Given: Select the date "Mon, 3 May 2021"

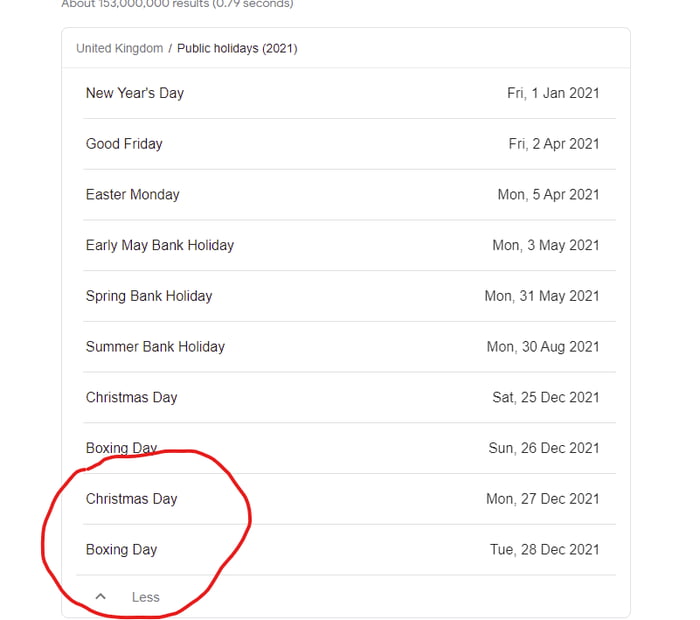Looking at the screenshot, I should tap(546, 245).
